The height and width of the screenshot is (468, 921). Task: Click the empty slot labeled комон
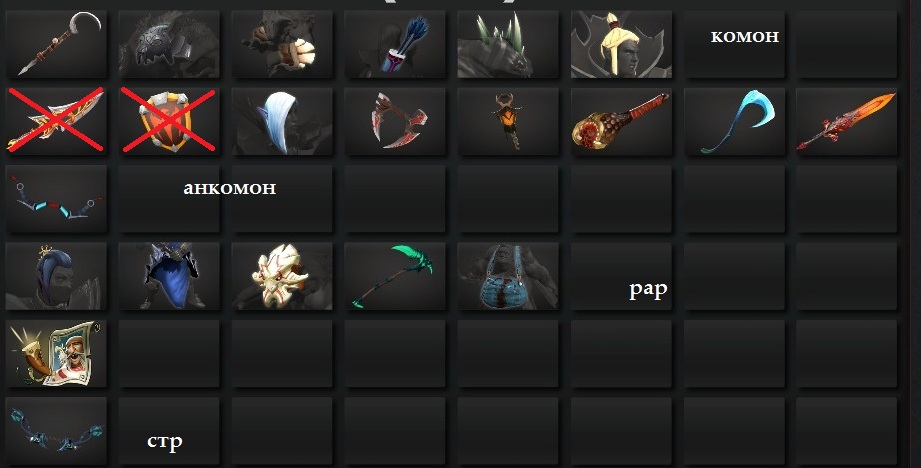[734, 44]
